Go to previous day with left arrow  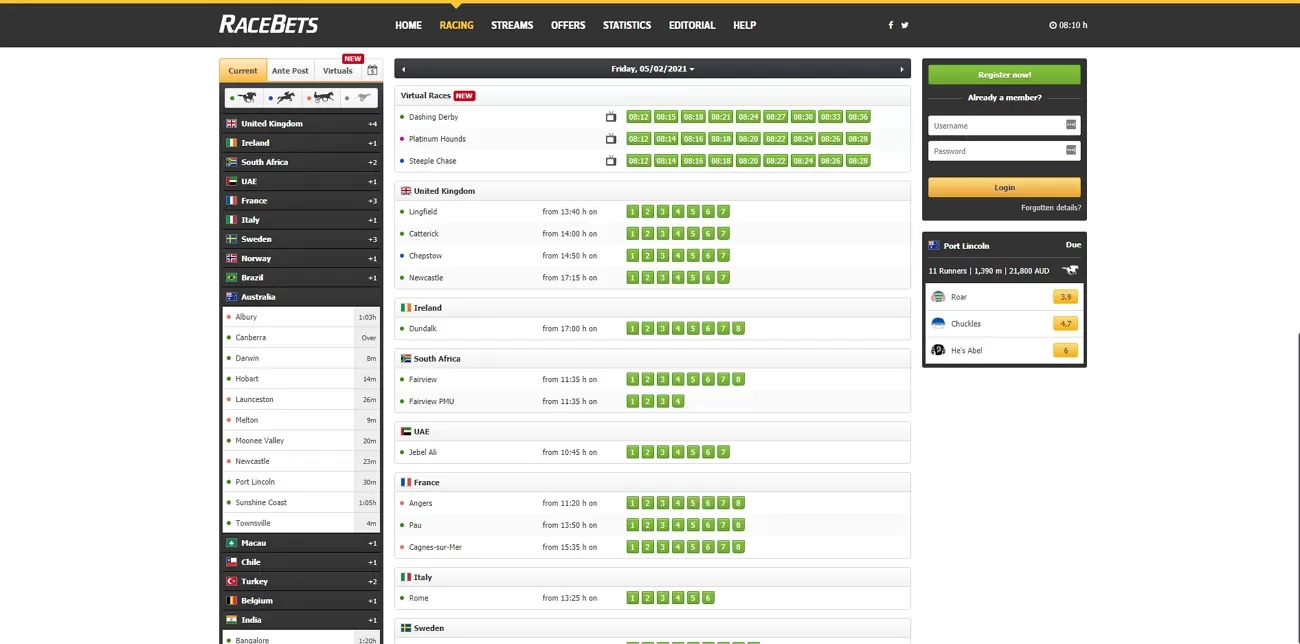point(404,69)
